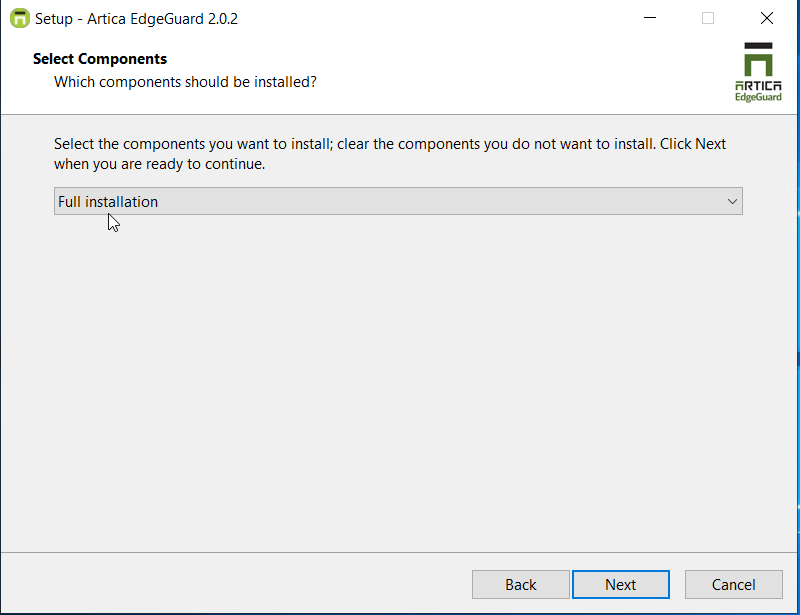Click 'Which components should be installed?' subtitle

(185, 82)
